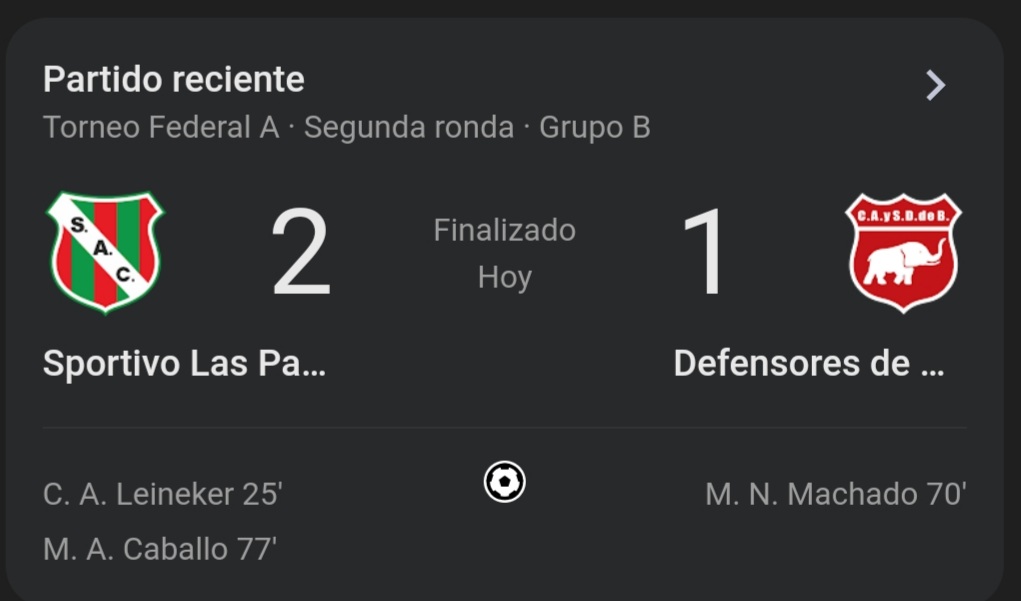1021x601 pixels.
Task: Select scorer M. A. Caballo 77'
Action: [x=160, y=548]
